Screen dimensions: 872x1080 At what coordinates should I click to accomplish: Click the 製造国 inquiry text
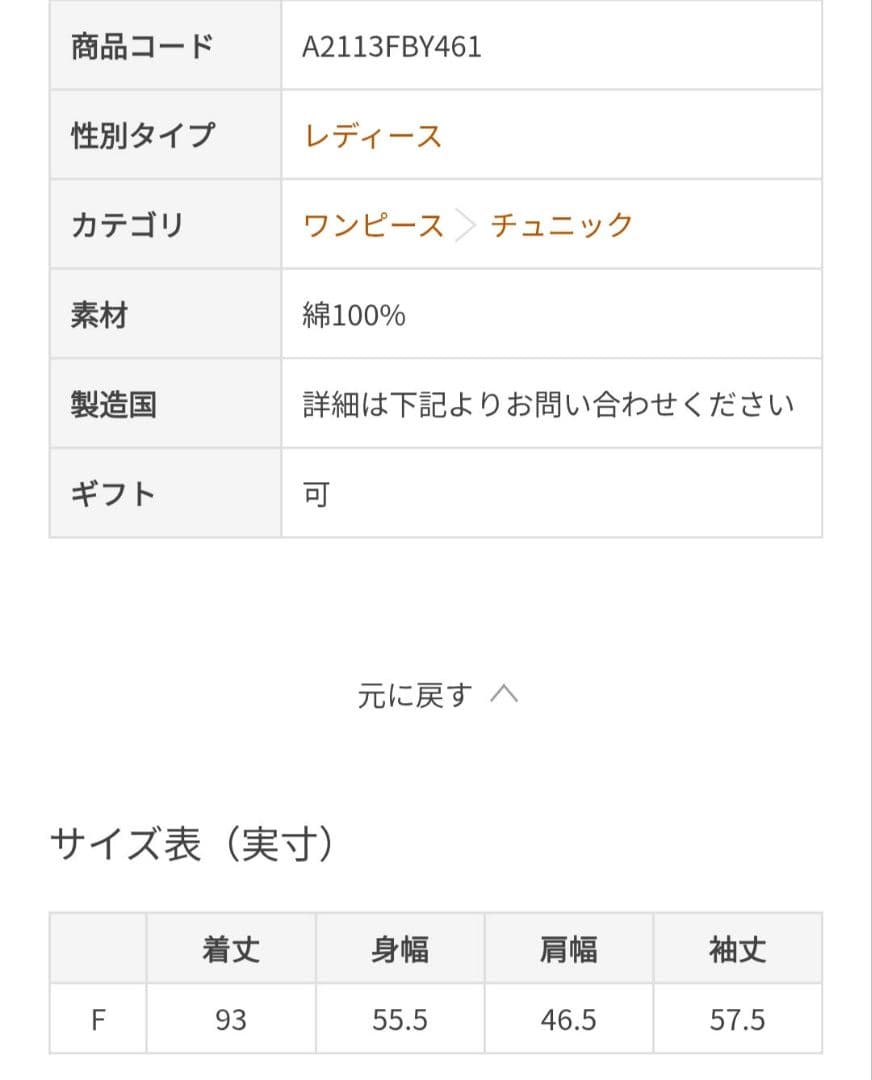click(548, 405)
